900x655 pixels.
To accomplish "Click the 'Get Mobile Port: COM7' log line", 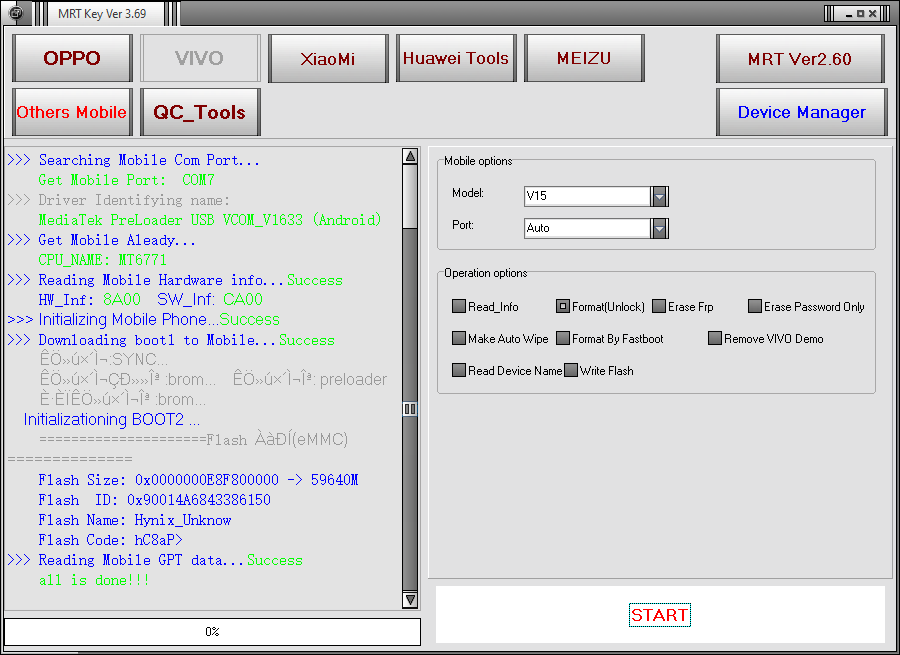I will point(126,180).
